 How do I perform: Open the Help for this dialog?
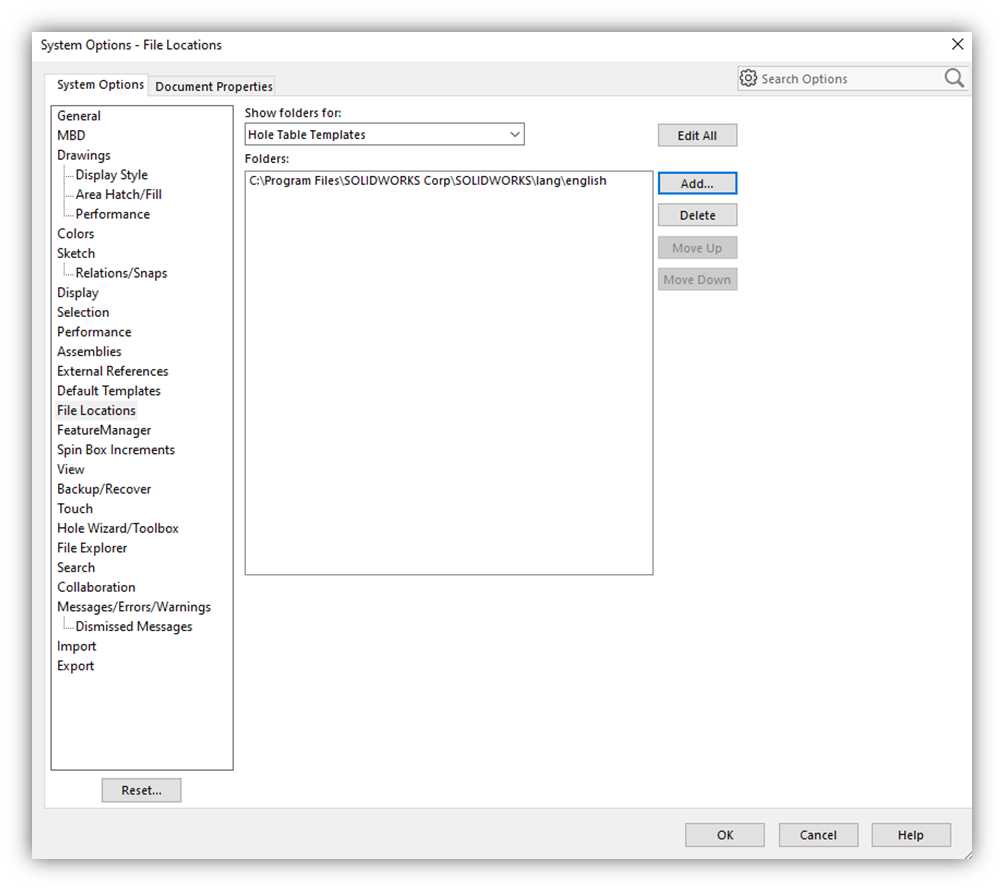[x=911, y=834]
